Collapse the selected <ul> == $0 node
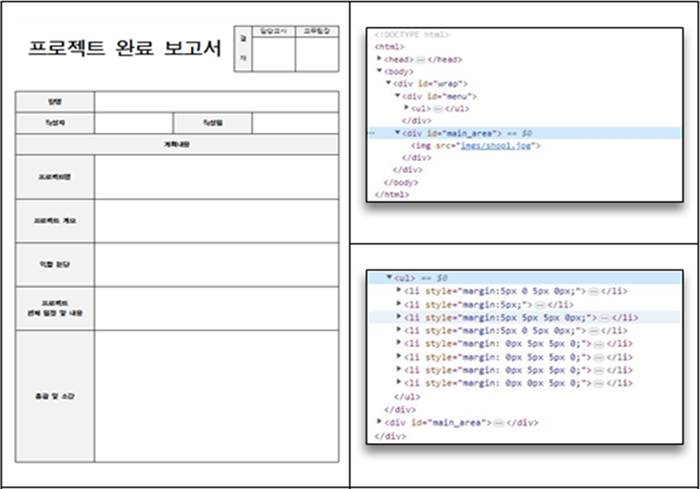Screen dimensions: 700x489 coord(389,277)
